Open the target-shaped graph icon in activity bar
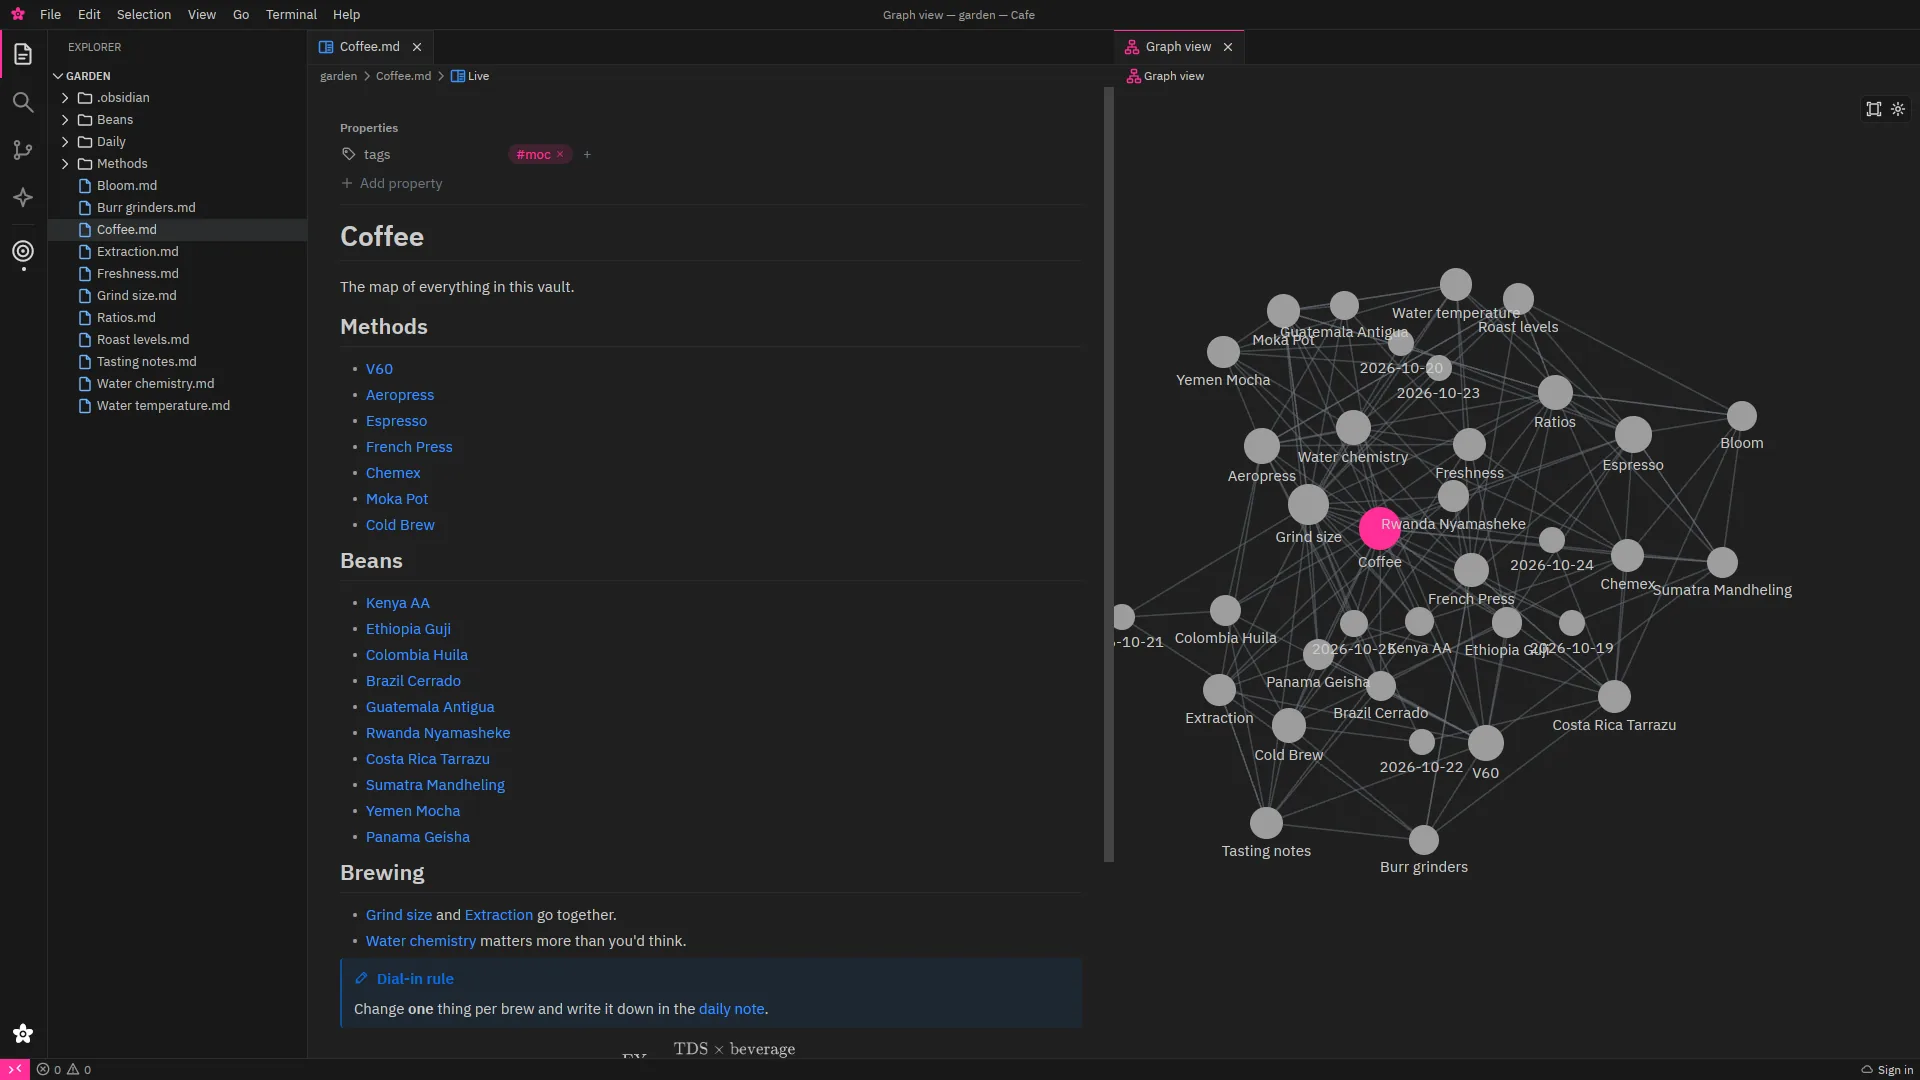This screenshot has height=1080, width=1920. pyautogui.click(x=23, y=251)
